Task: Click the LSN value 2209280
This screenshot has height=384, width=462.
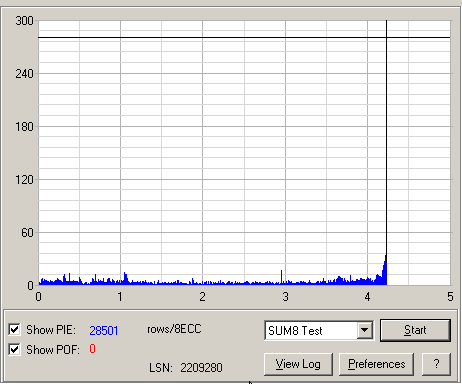Action: pos(201,368)
